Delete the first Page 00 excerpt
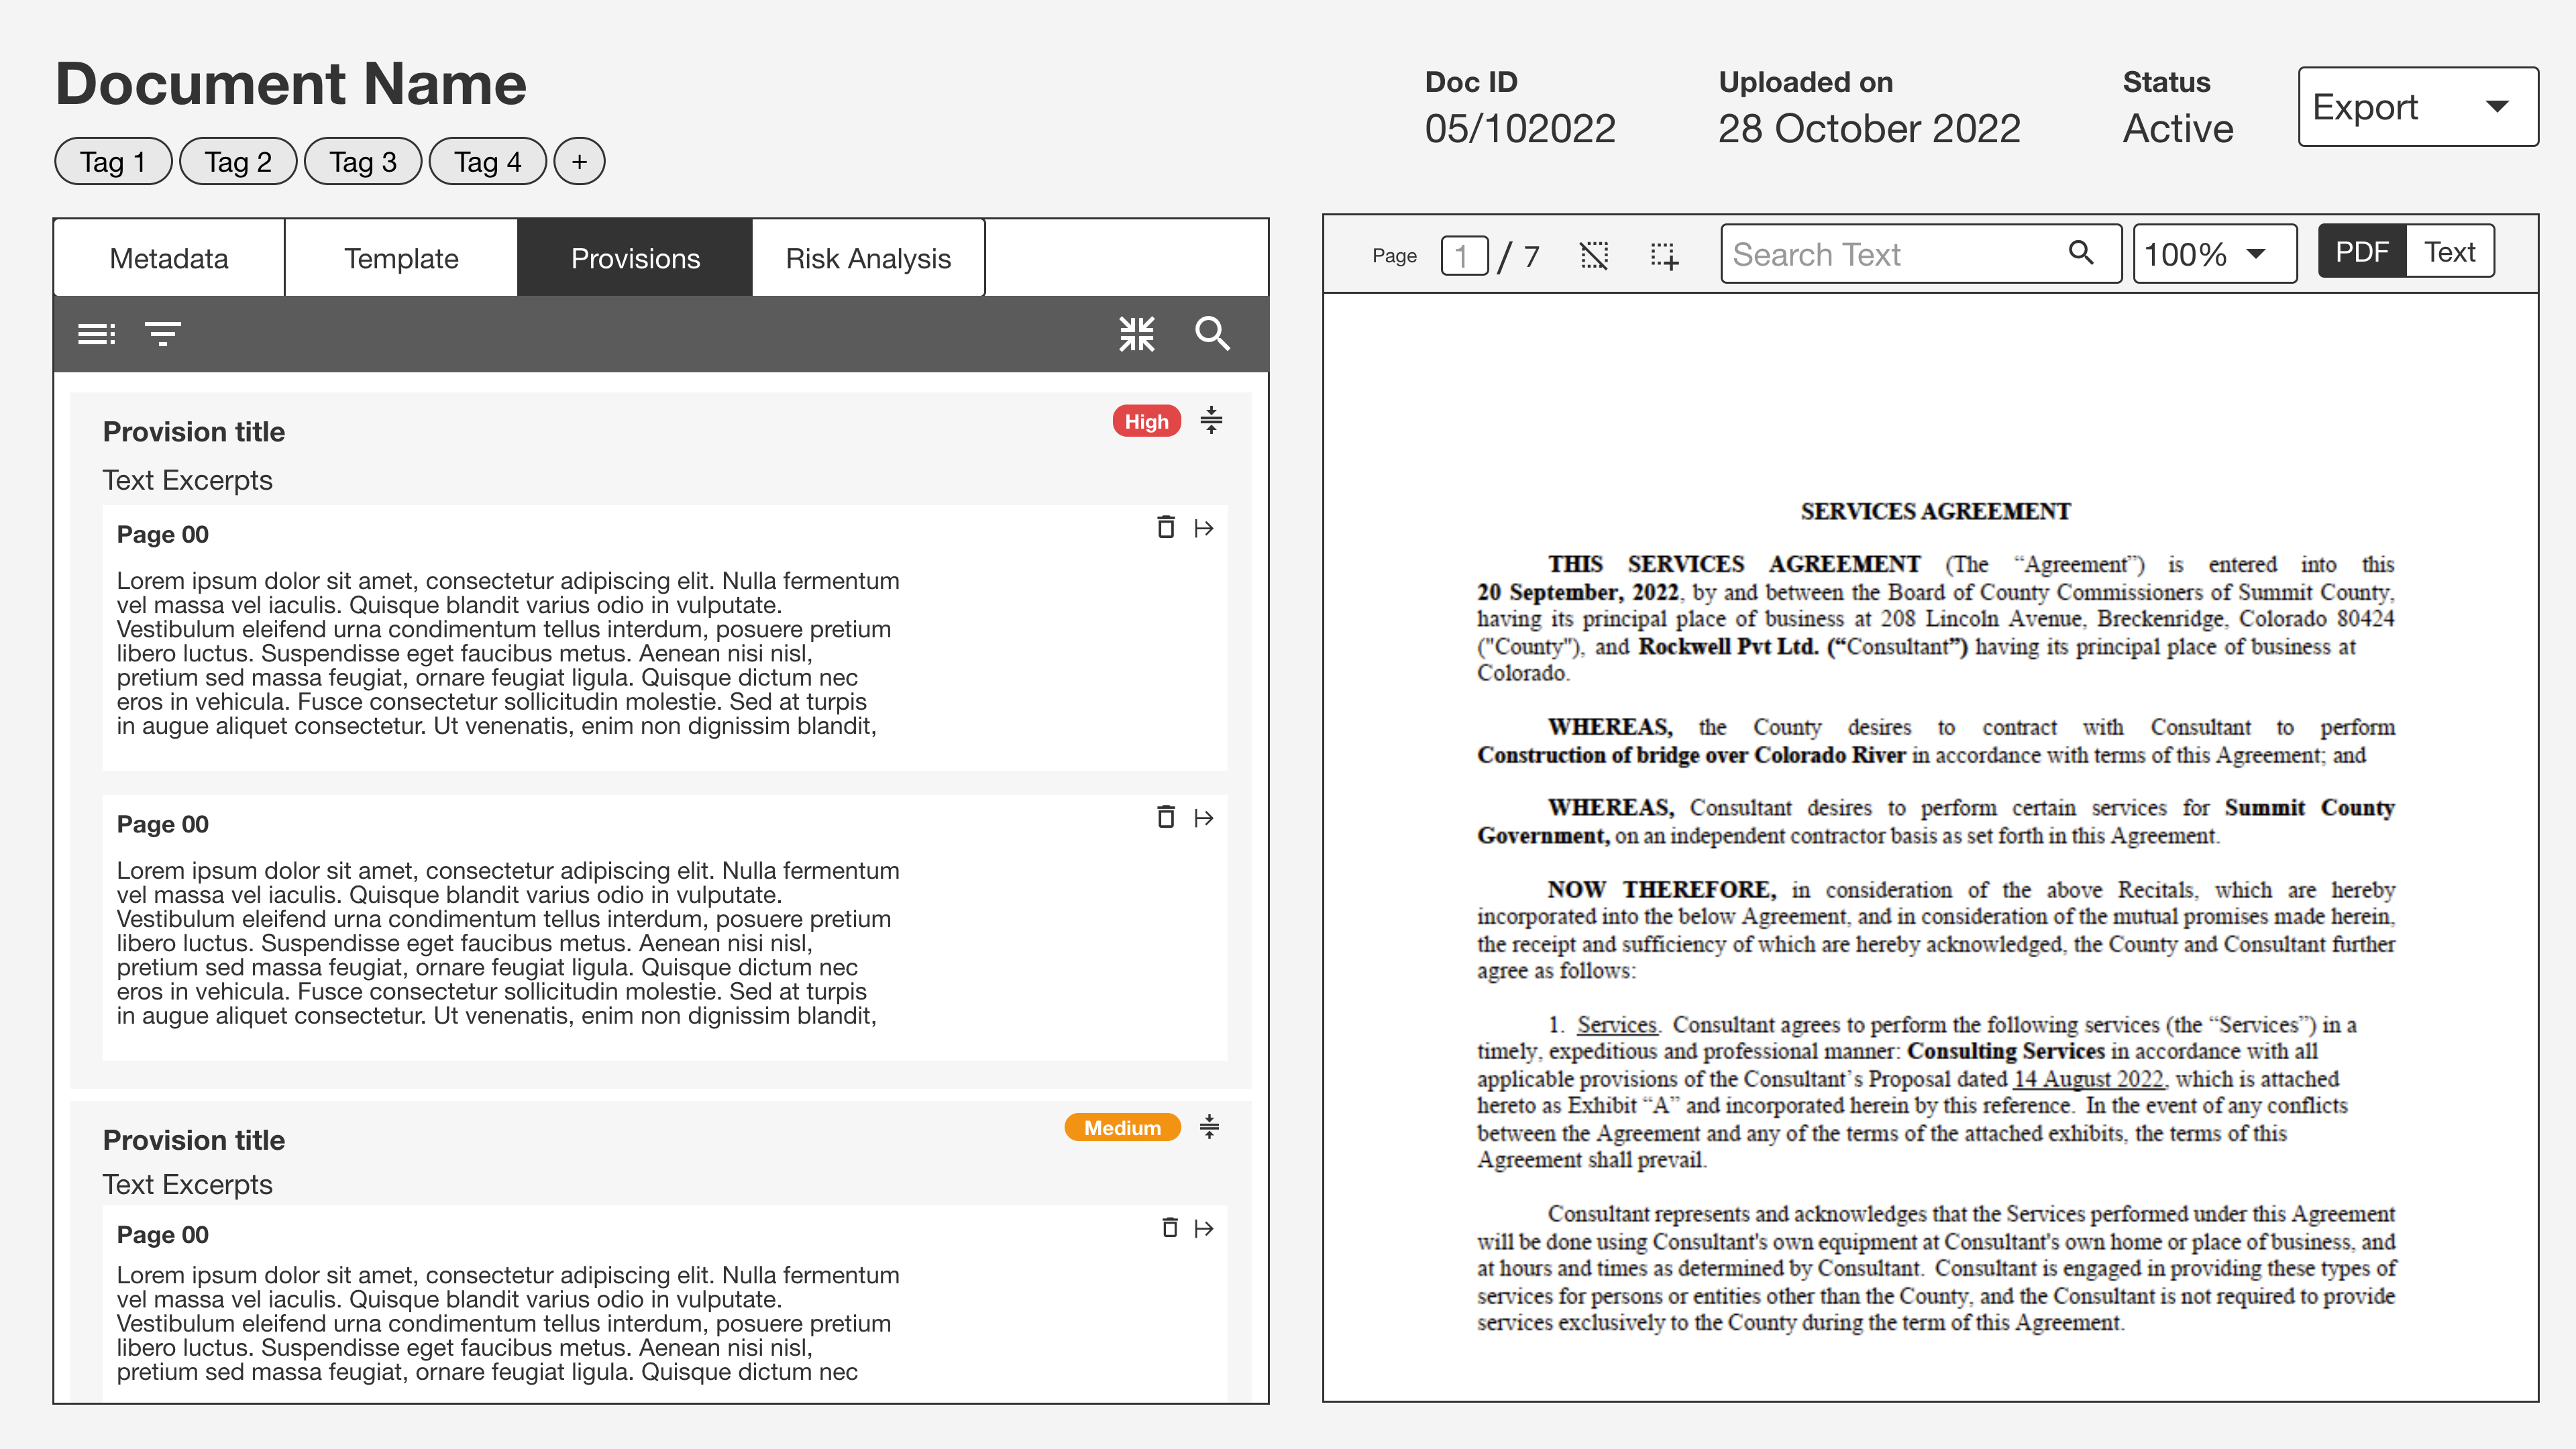Image resolution: width=2576 pixels, height=1449 pixels. tap(1165, 527)
